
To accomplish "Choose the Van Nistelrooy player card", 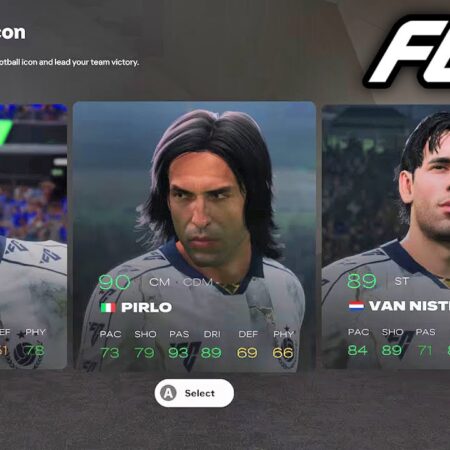I will click(x=386, y=237).
